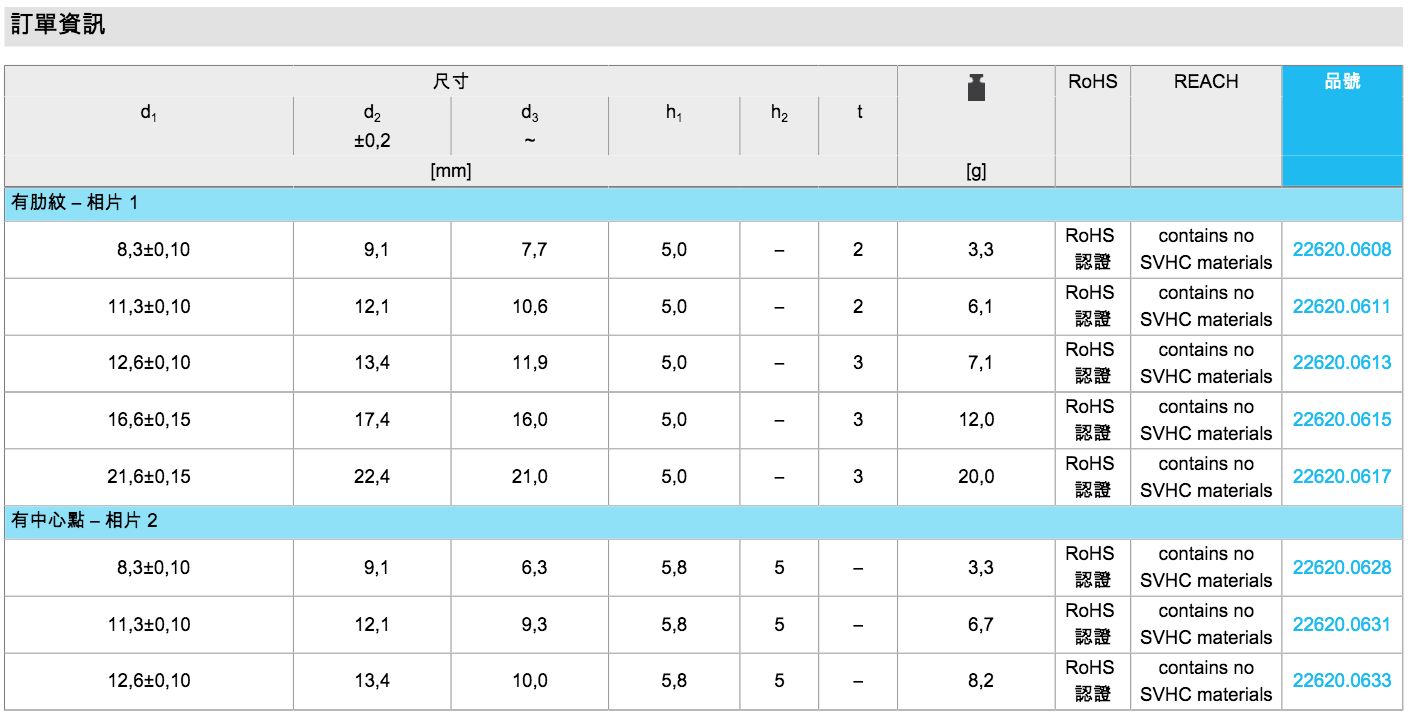1410x718 pixels.
Task: Open part number 22620.0631 link
Action: (x=1341, y=625)
